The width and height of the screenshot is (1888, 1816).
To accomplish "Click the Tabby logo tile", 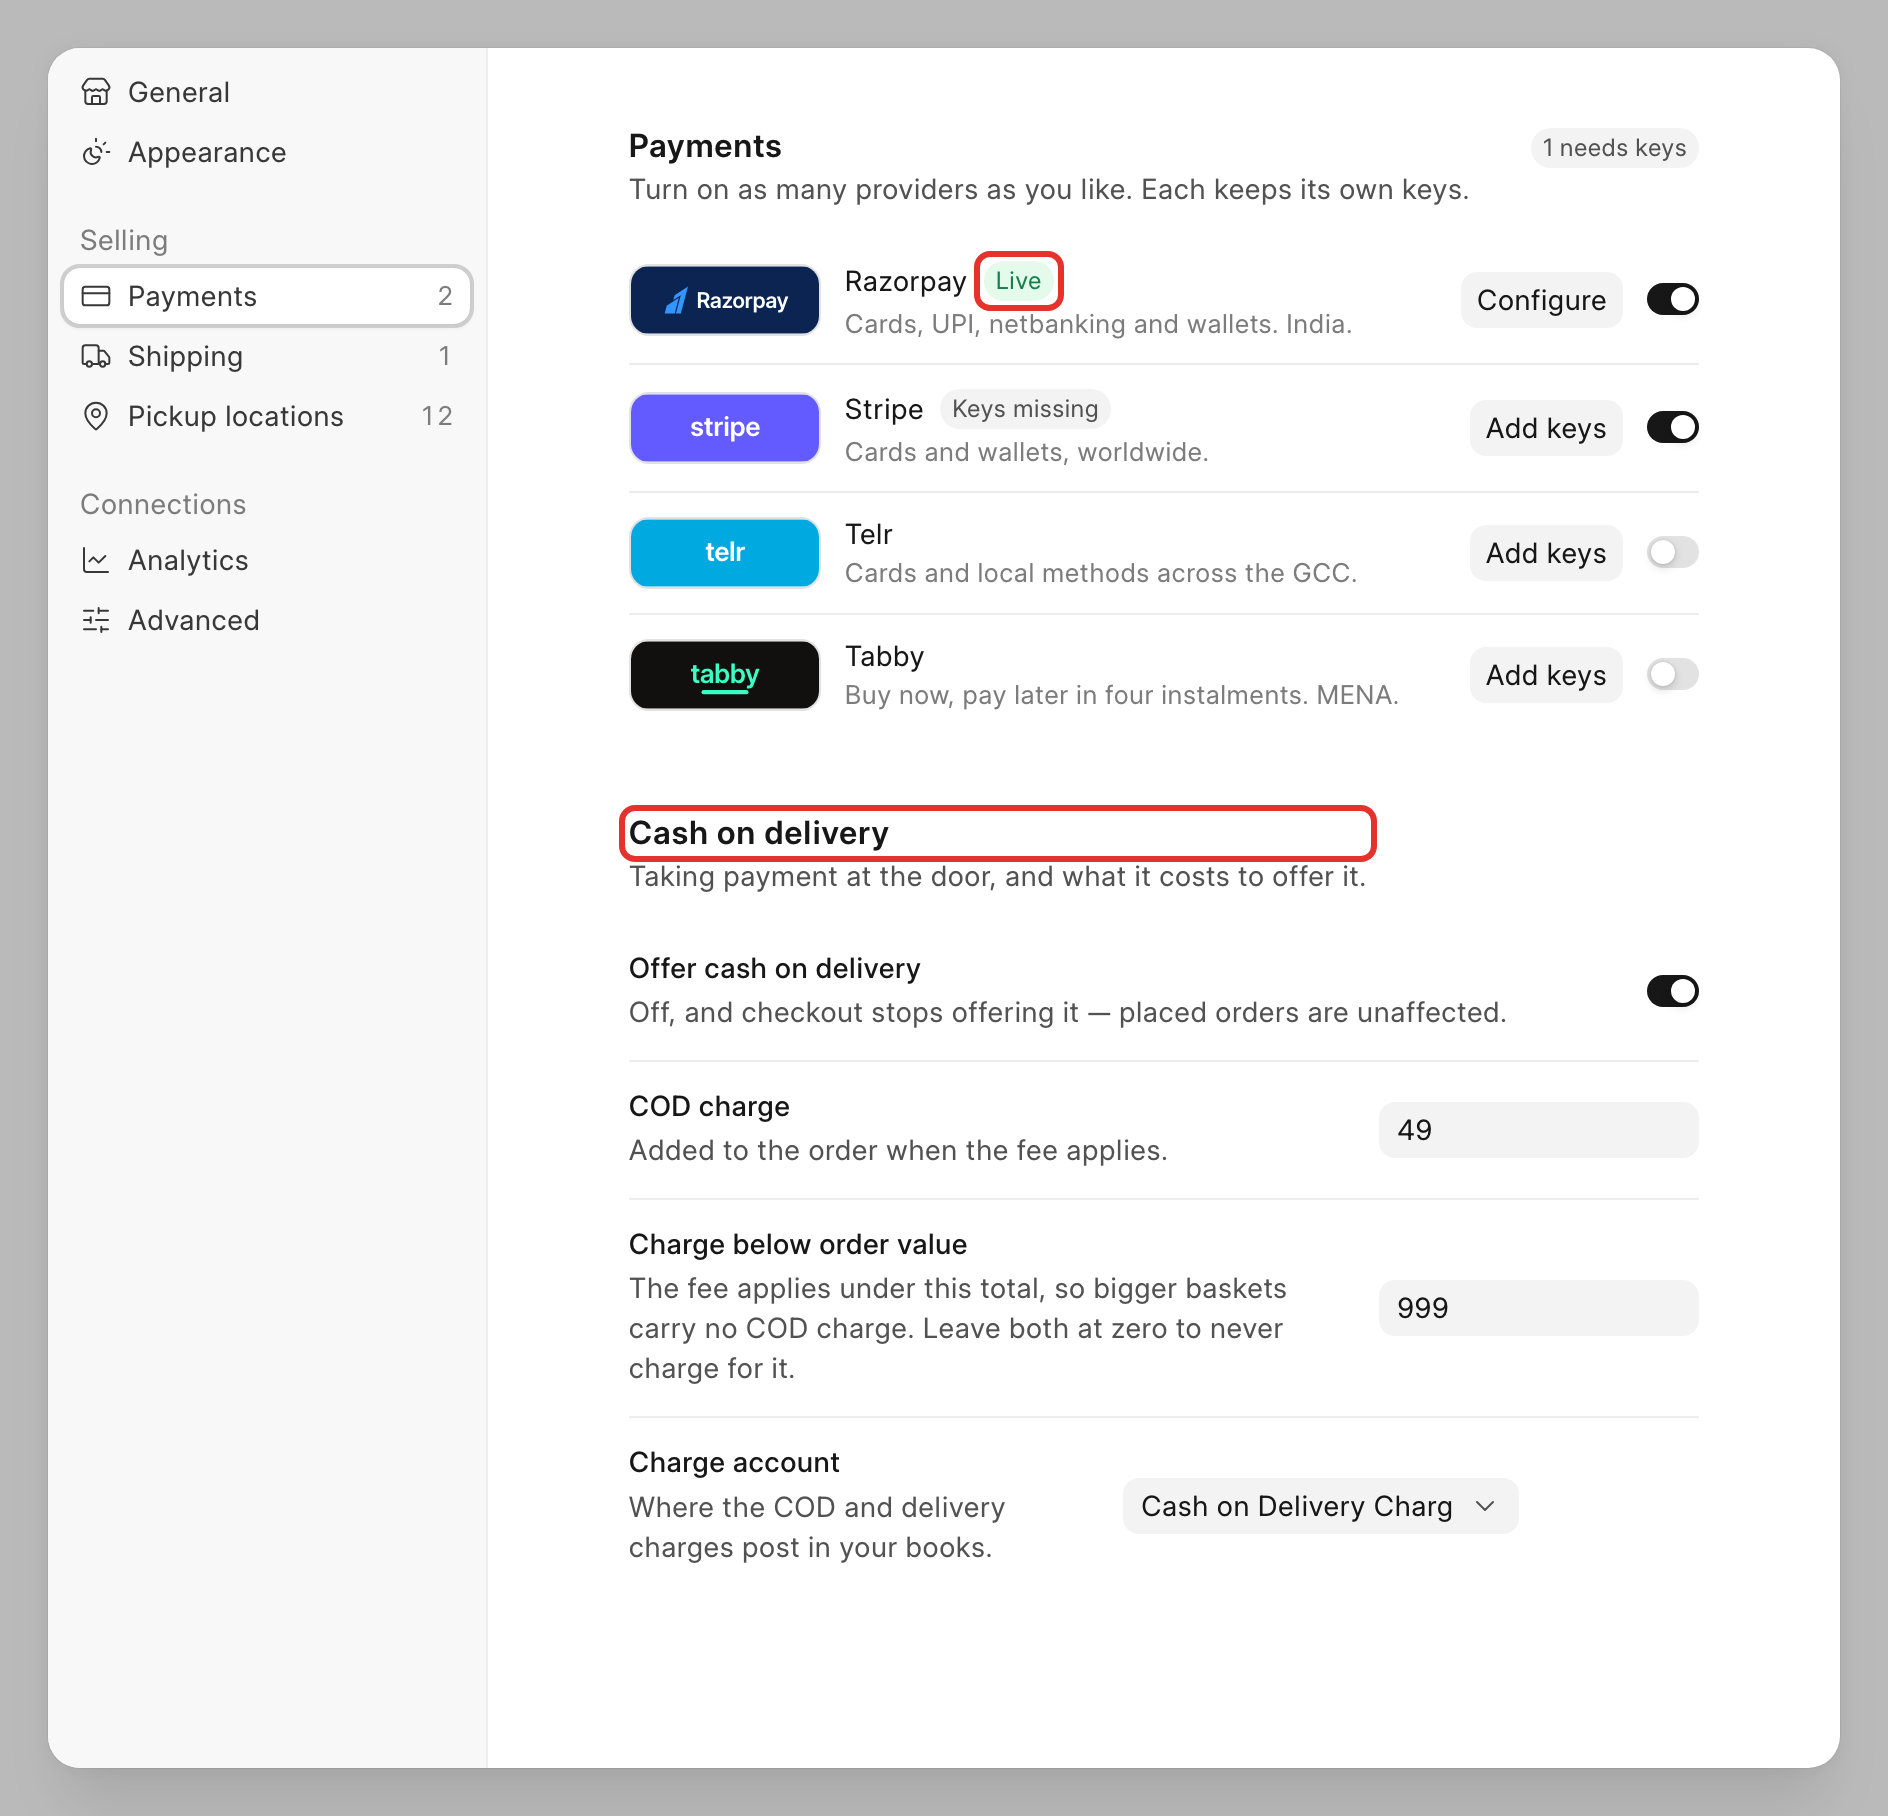I will [x=725, y=675].
